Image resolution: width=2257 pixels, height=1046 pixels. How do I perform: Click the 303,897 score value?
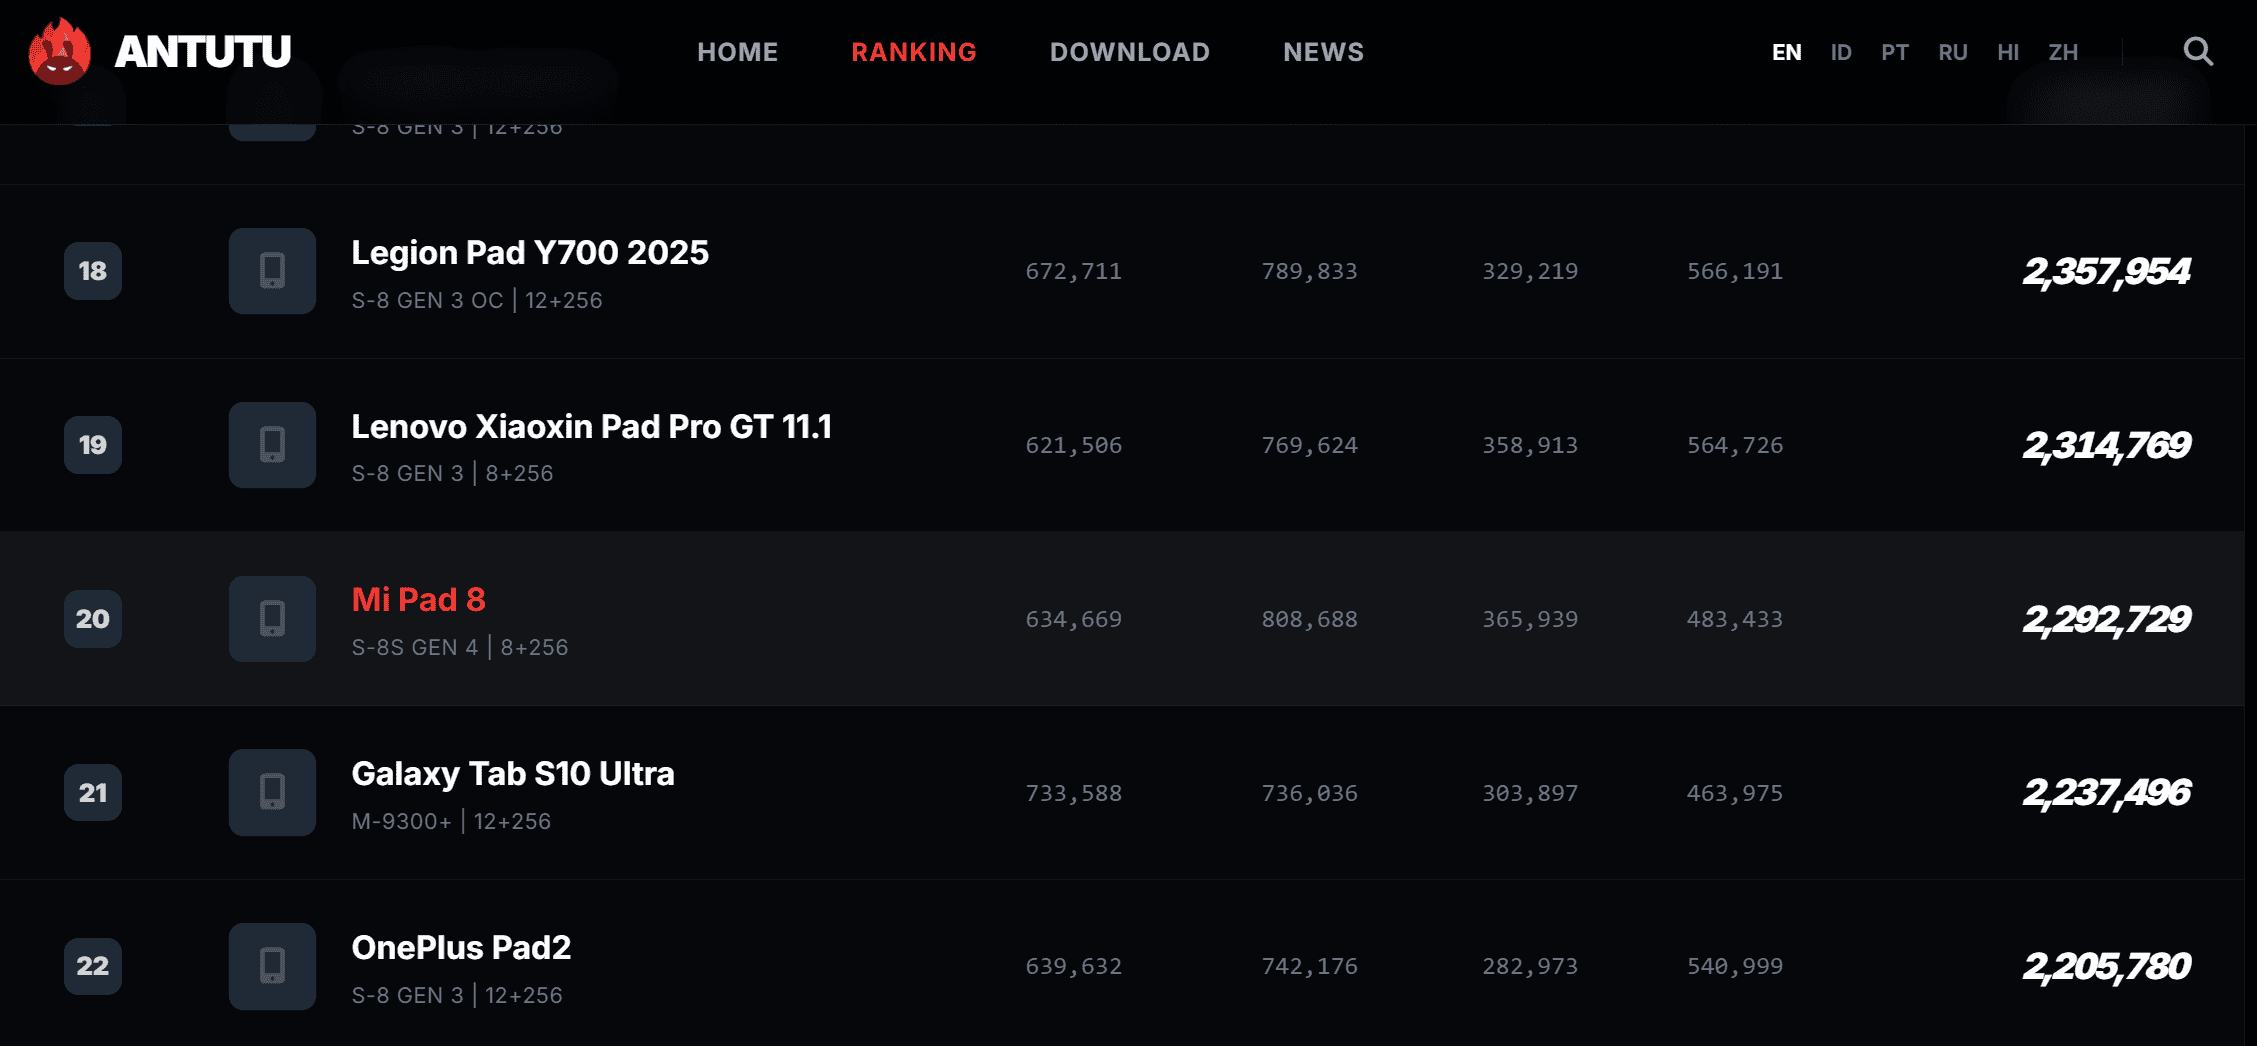click(1530, 793)
